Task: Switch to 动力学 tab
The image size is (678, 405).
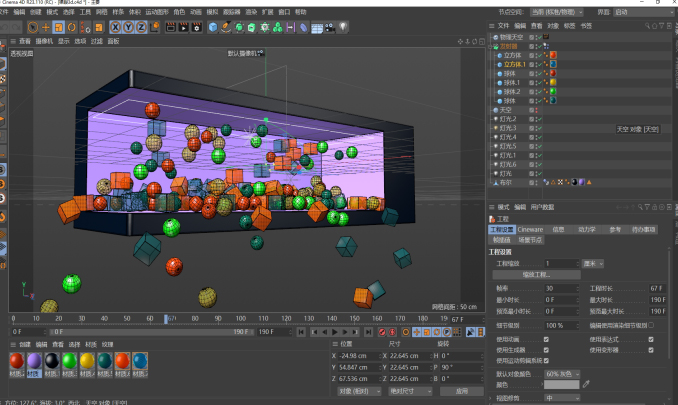Action: 587,230
